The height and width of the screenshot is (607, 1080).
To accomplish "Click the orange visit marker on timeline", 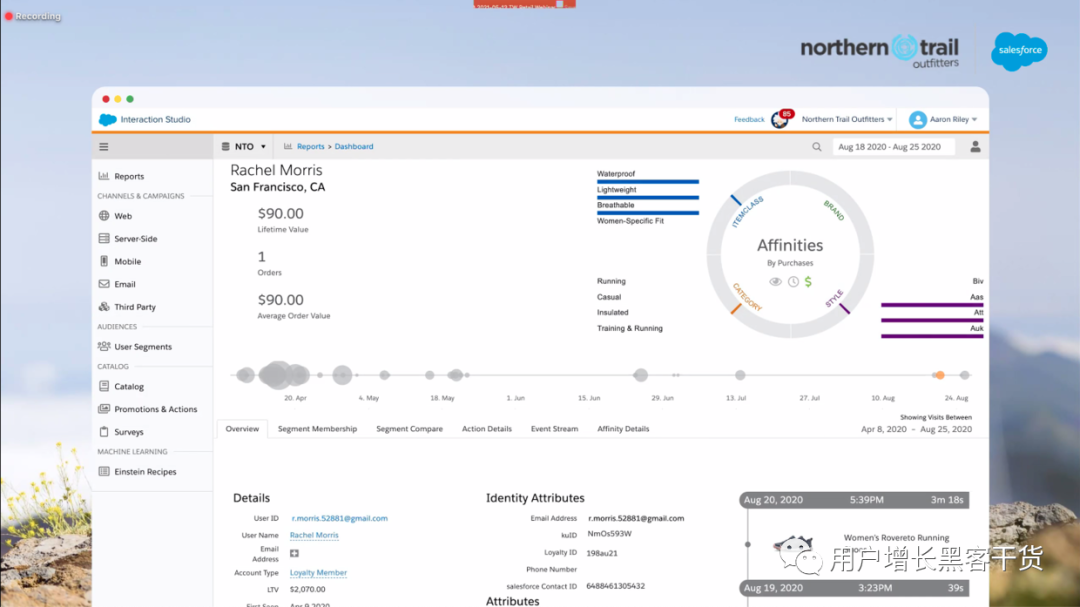I will tap(939, 375).
